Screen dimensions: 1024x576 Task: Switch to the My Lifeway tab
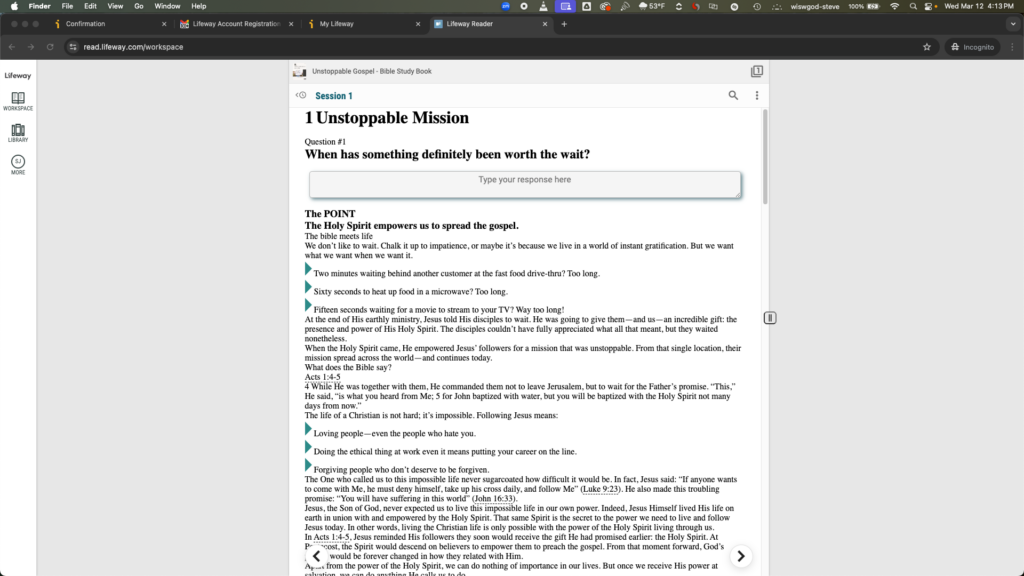tap(336, 24)
